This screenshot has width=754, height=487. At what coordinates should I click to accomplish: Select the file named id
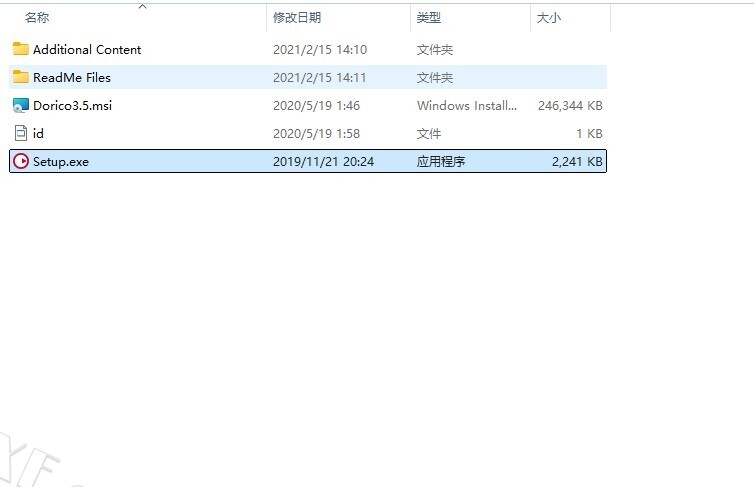[x=39, y=133]
